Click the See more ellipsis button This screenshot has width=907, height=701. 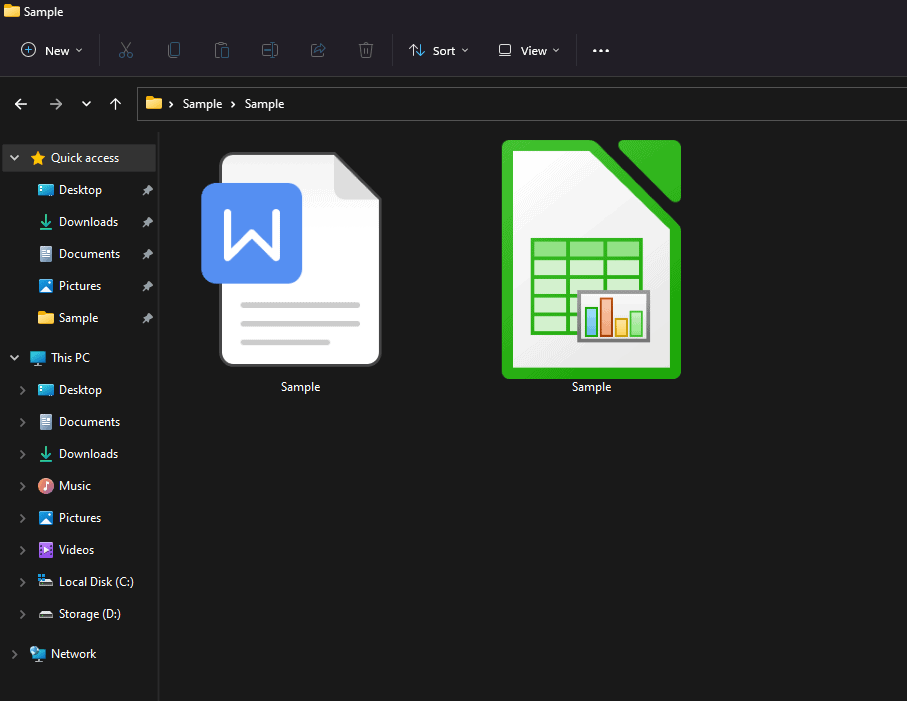coord(601,50)
